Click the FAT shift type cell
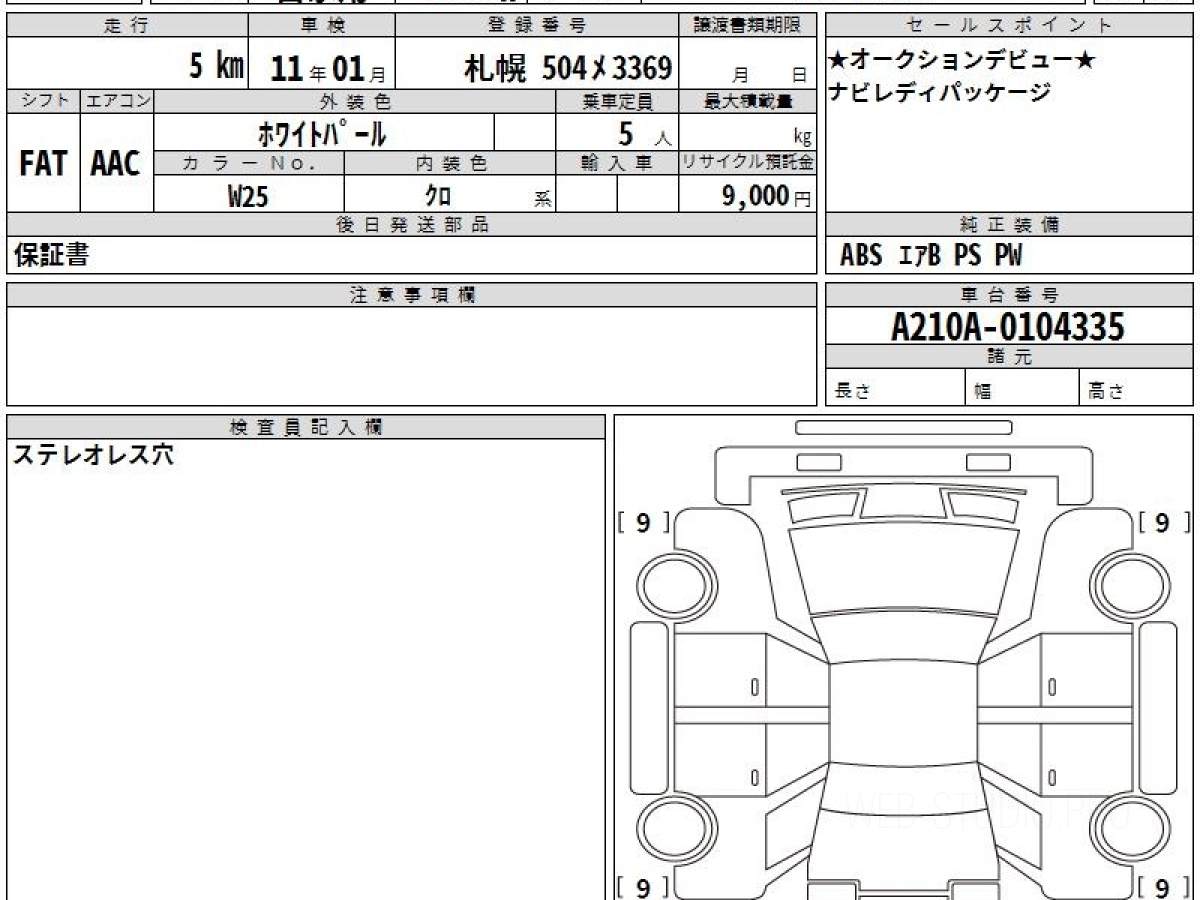The image size is (1200, 900). tap(43, 163)
